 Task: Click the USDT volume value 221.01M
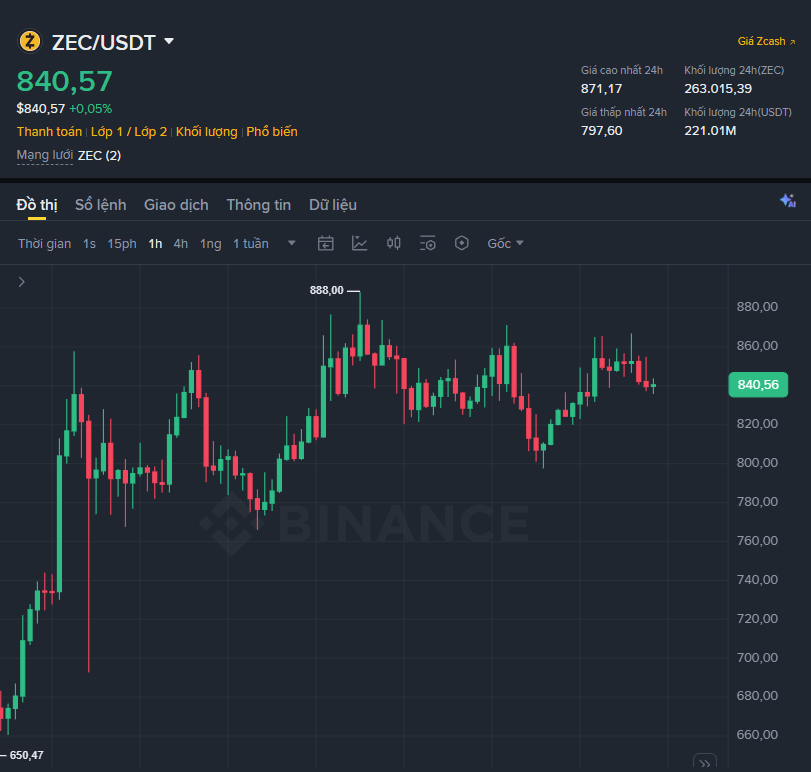coord(710,131)
